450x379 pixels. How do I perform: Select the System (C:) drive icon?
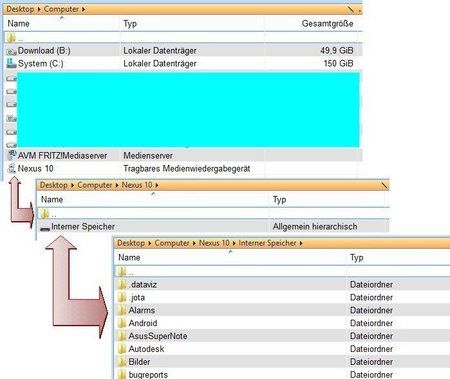coord(11,63)
